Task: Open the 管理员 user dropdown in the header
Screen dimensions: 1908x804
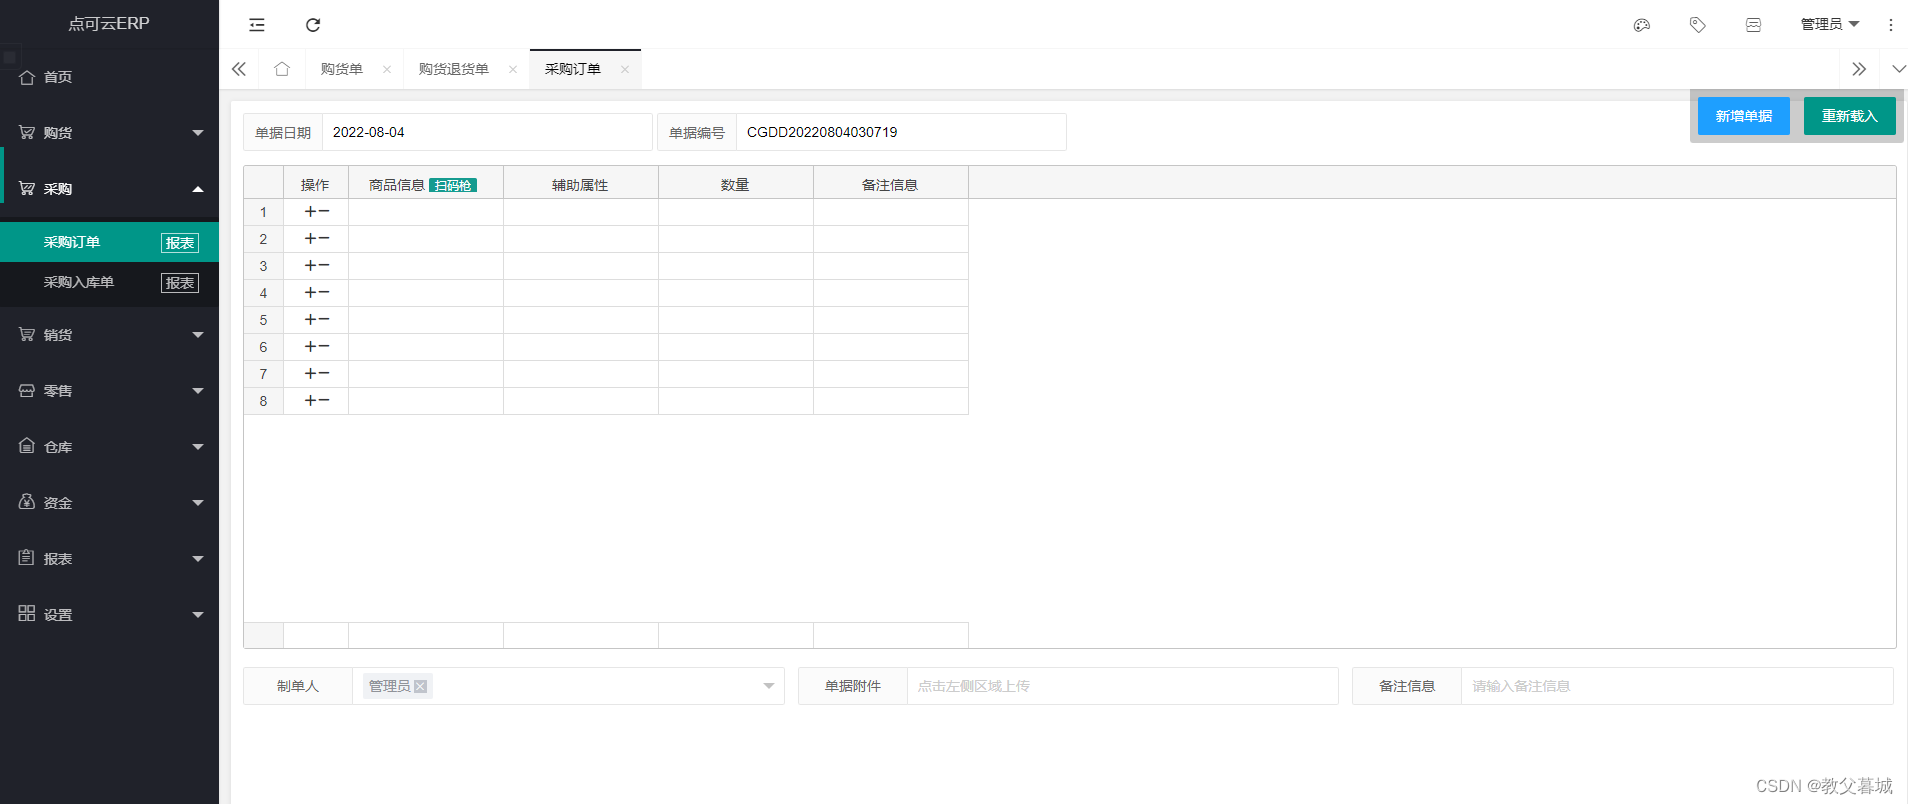Action: coord(1830,24)
